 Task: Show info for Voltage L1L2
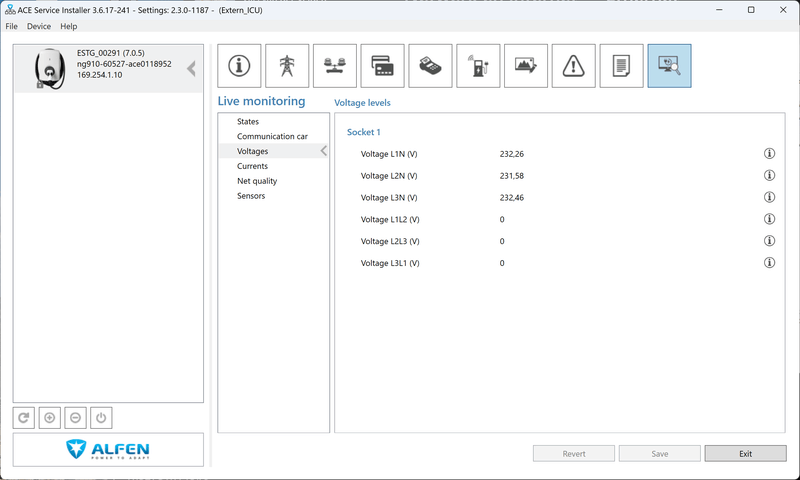(769, 219)
